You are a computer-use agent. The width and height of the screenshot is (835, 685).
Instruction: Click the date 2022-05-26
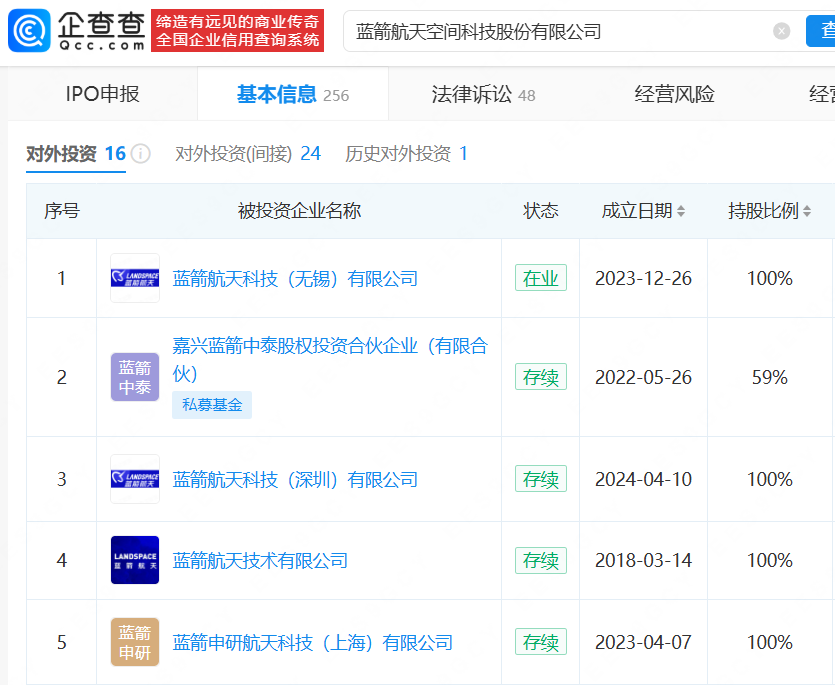(x=643, y=377)
